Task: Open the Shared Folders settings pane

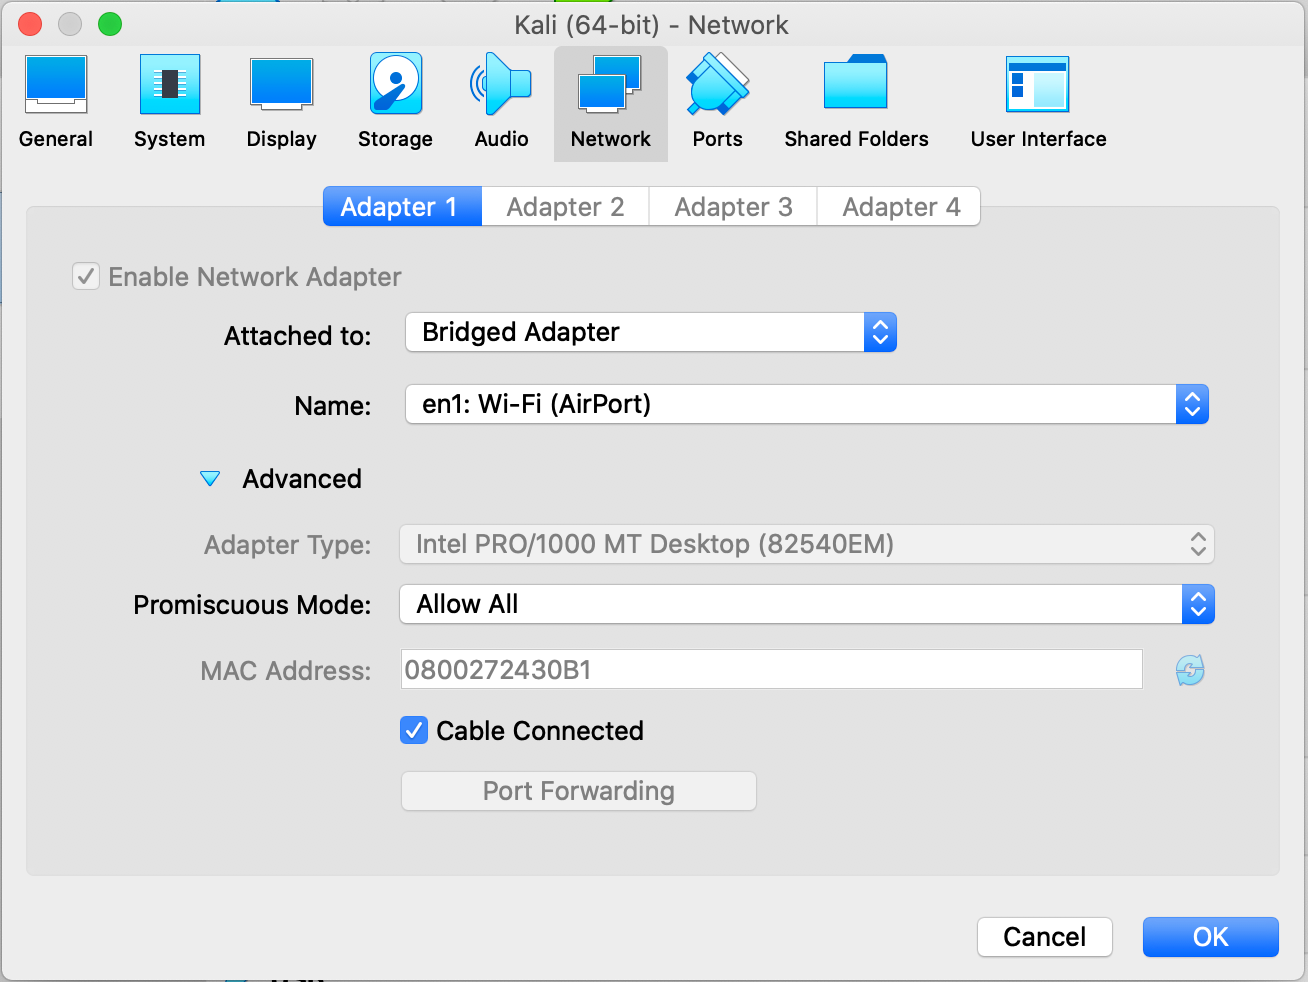Action: click(856, 103)
